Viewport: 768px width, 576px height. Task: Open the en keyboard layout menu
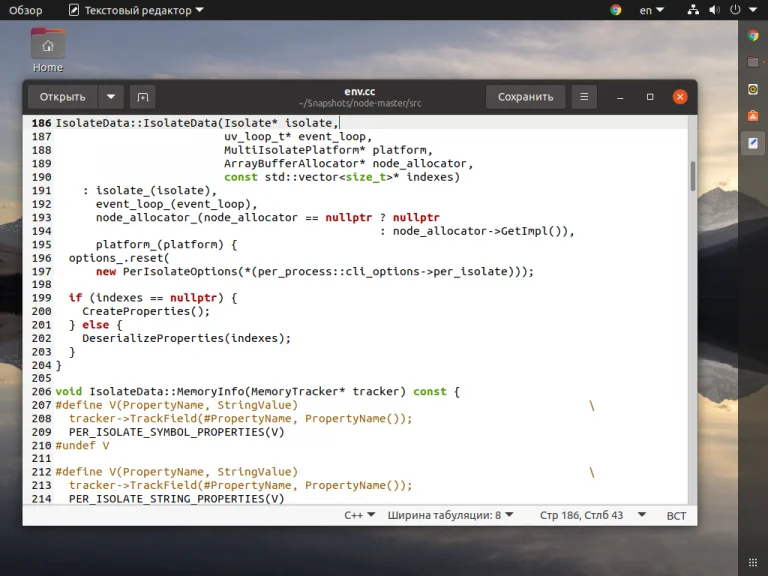[x=651, y=10]
